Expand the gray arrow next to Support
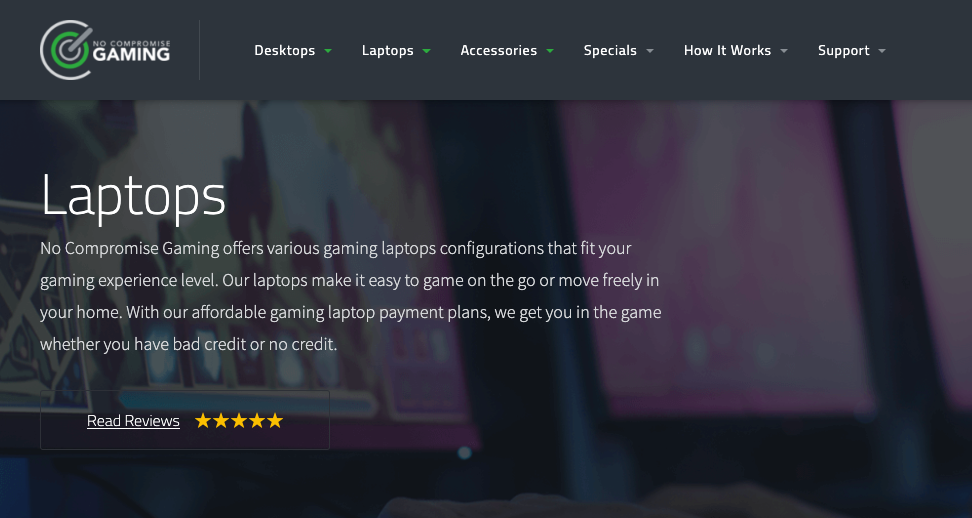The width and height of the screenshot is (972, 518). pyautogui.click(x=882, y=51)
